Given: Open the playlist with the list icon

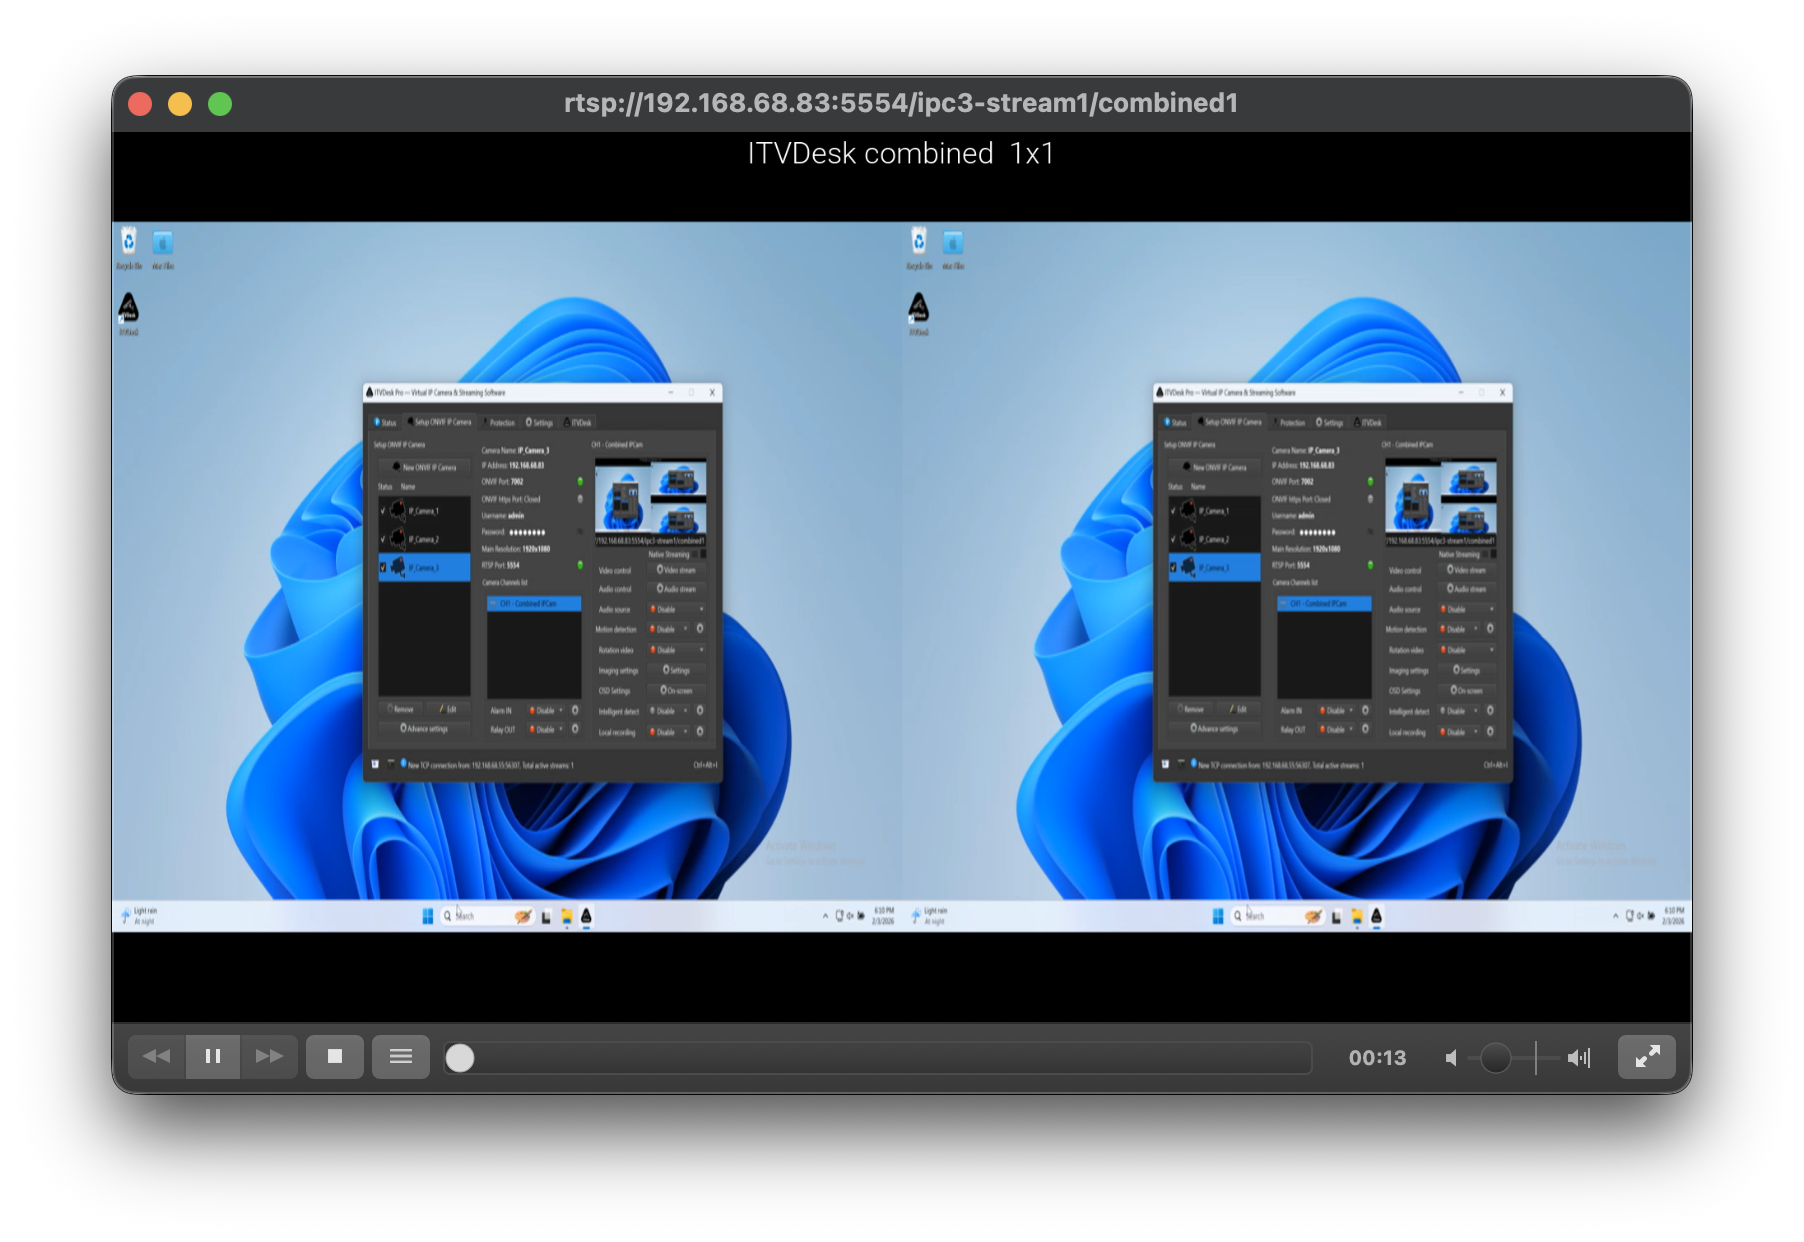Looking at the screenshot, I should pos(401,1056).
